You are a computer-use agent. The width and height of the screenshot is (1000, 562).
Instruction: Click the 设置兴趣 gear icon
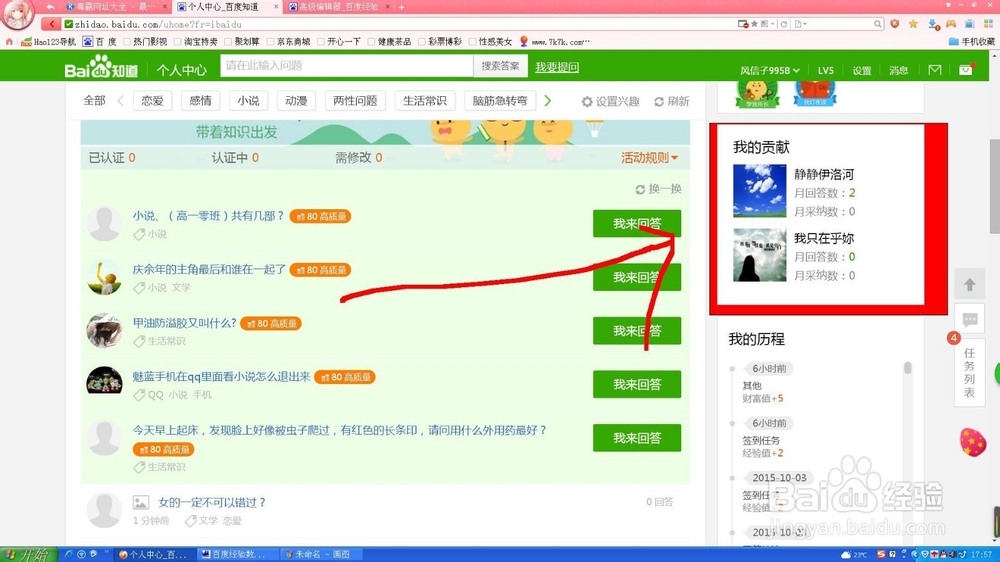(587, 101)
